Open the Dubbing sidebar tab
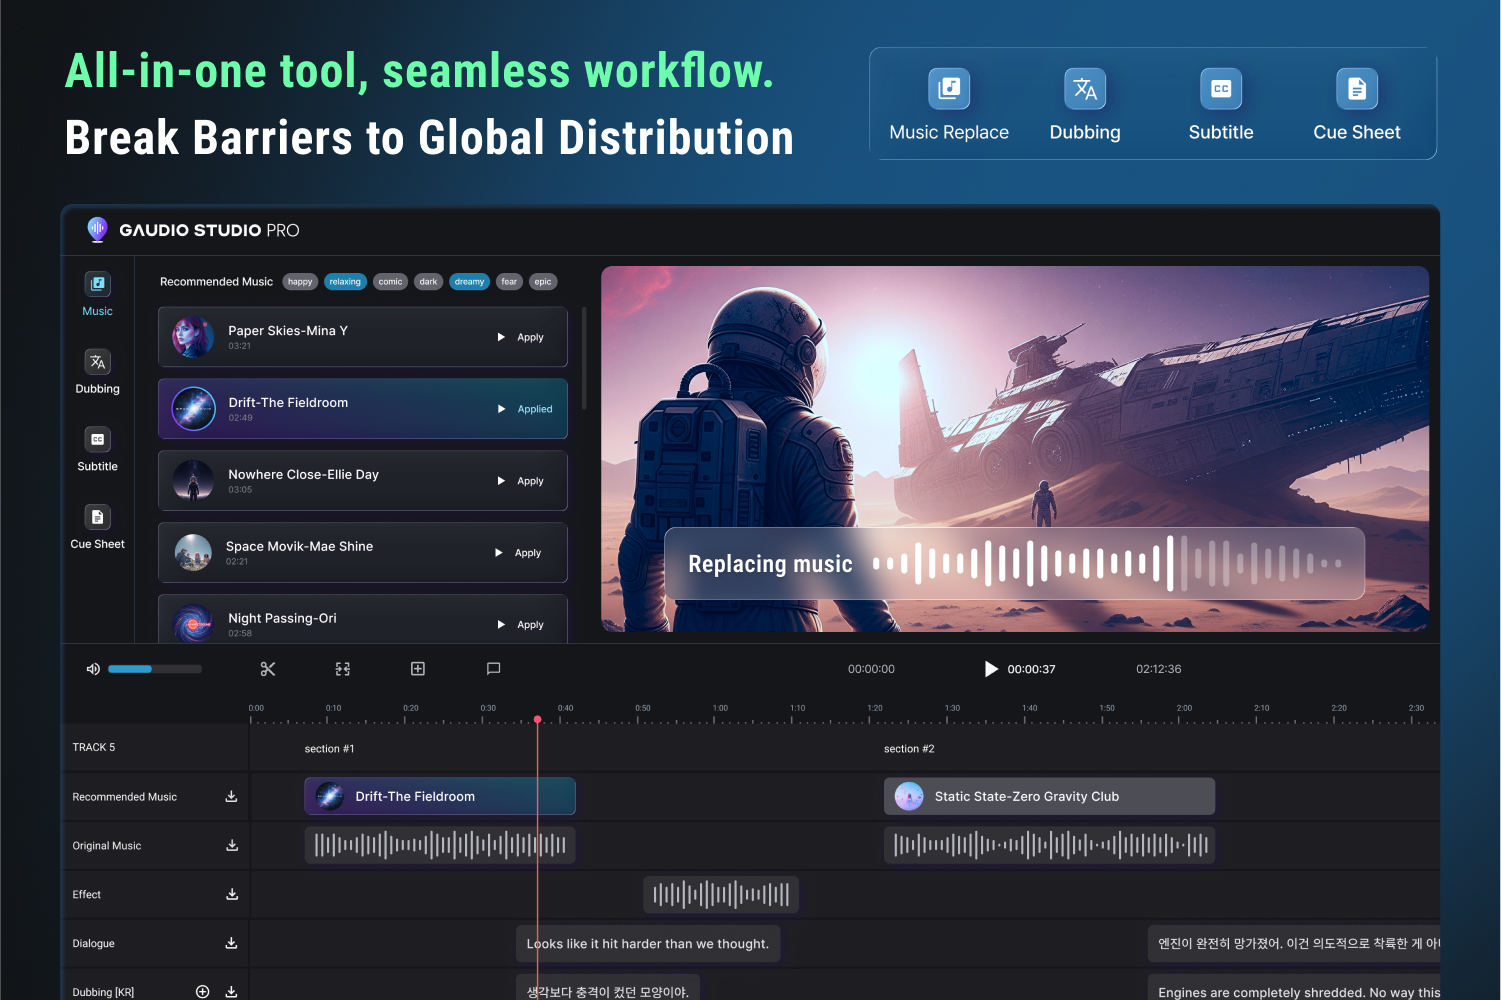Image resolution: width=1501 pixels, height=1000 pixels. point(97,372)
